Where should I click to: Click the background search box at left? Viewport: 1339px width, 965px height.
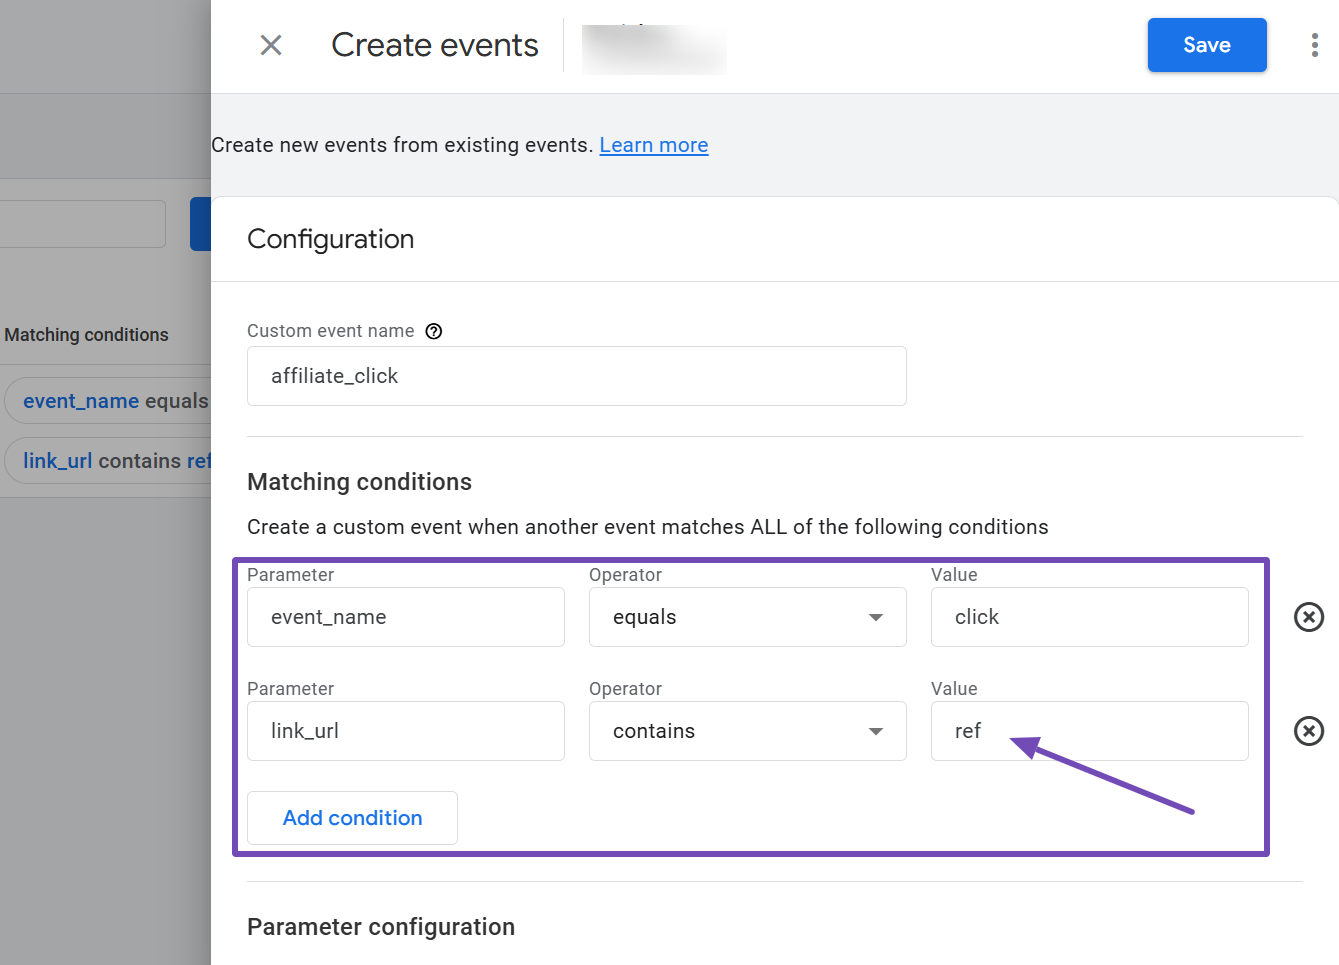pyautogui.click(x=82, y=224)
